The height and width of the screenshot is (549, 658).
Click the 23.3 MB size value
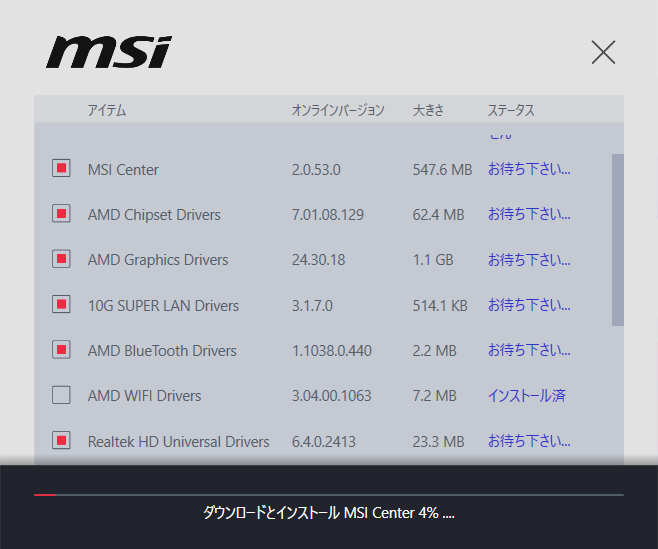pyautogui.click(x=439, y=442)
